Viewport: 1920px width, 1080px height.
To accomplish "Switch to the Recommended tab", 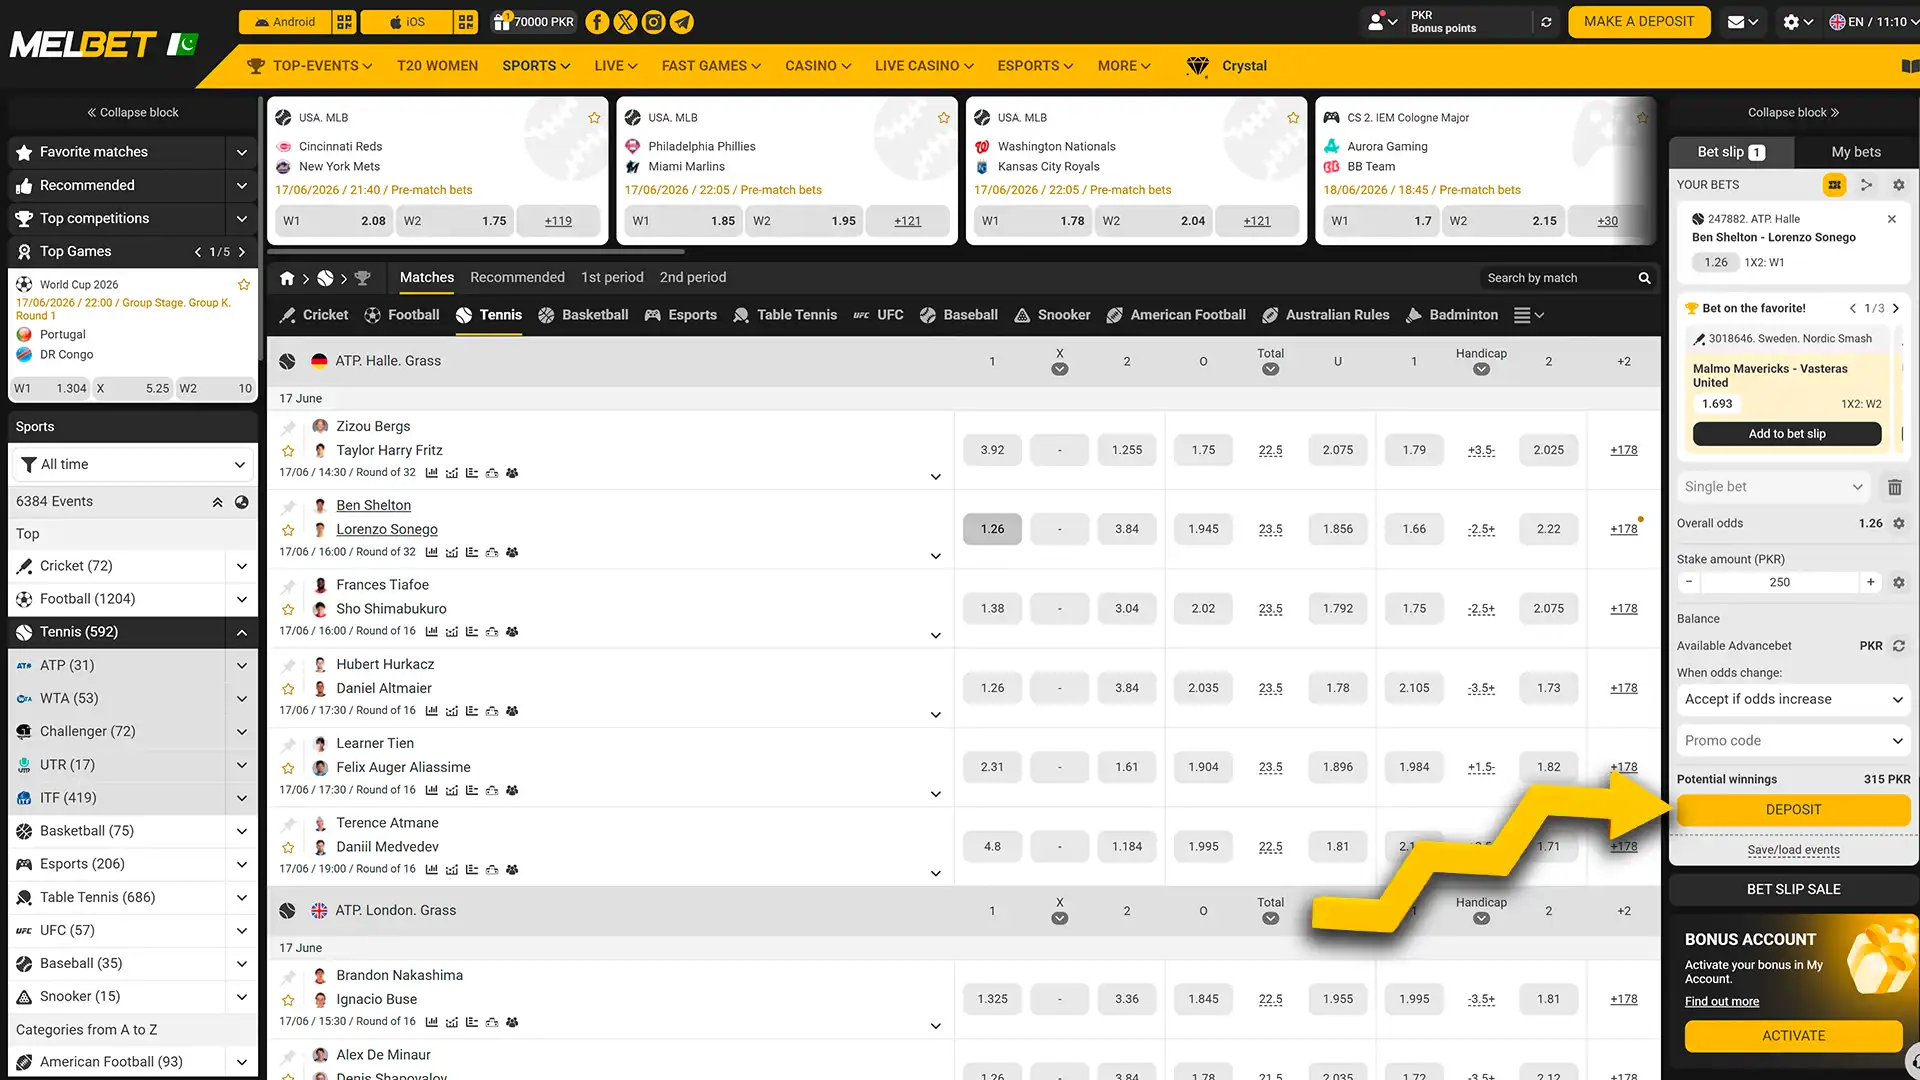I will pyautogui.click(x=517, y=278).
